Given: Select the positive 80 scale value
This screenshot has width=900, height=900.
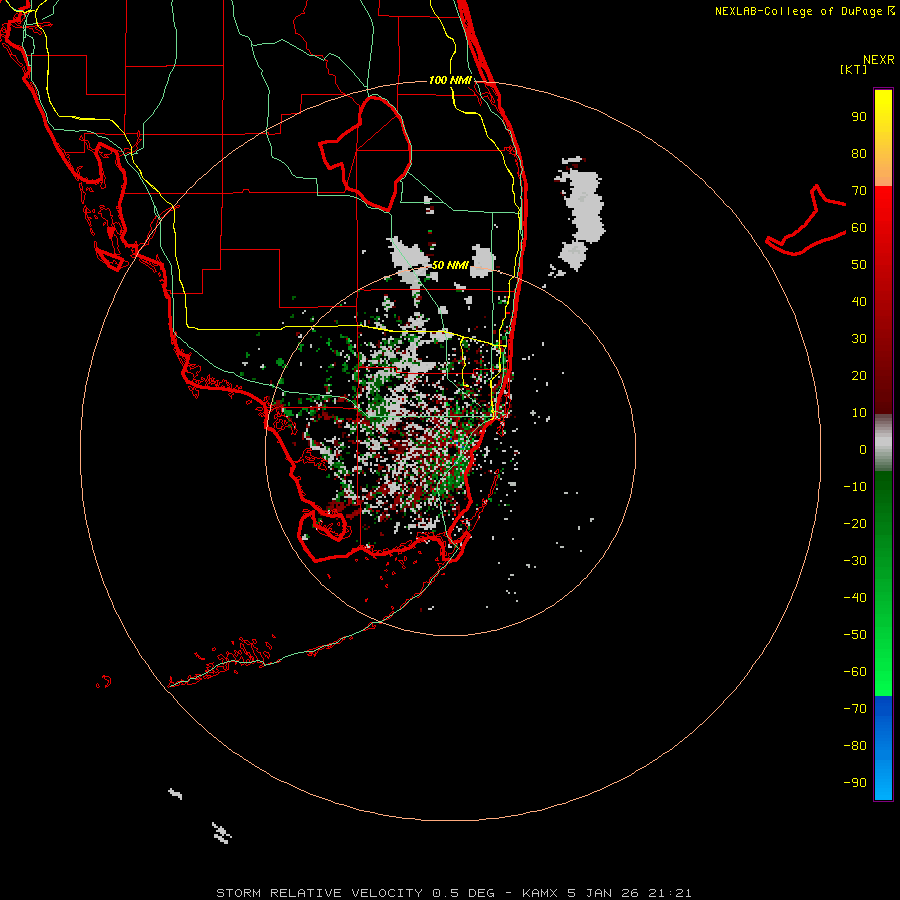Looking at the screenshot, I should coord(859,154).
